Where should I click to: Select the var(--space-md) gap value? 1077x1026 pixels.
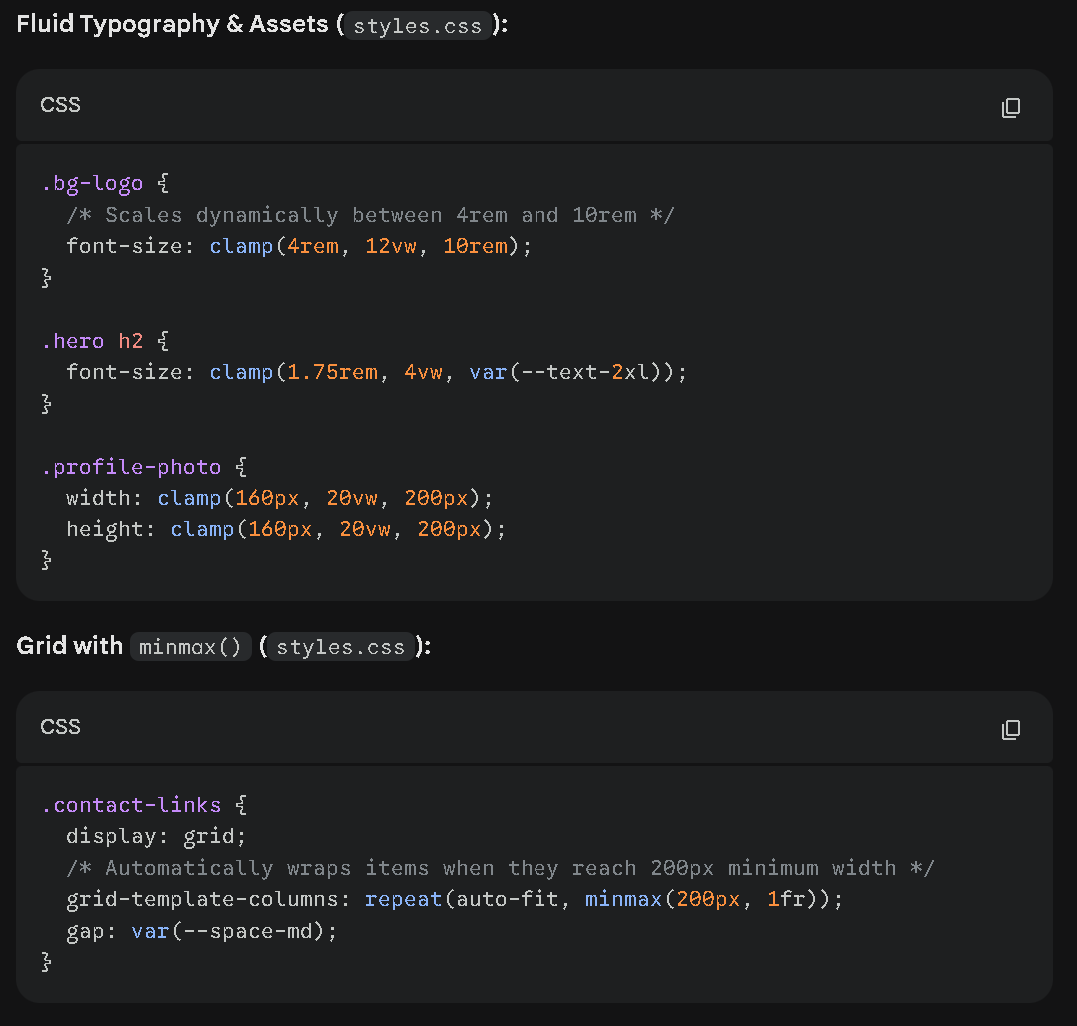point(228,930)
